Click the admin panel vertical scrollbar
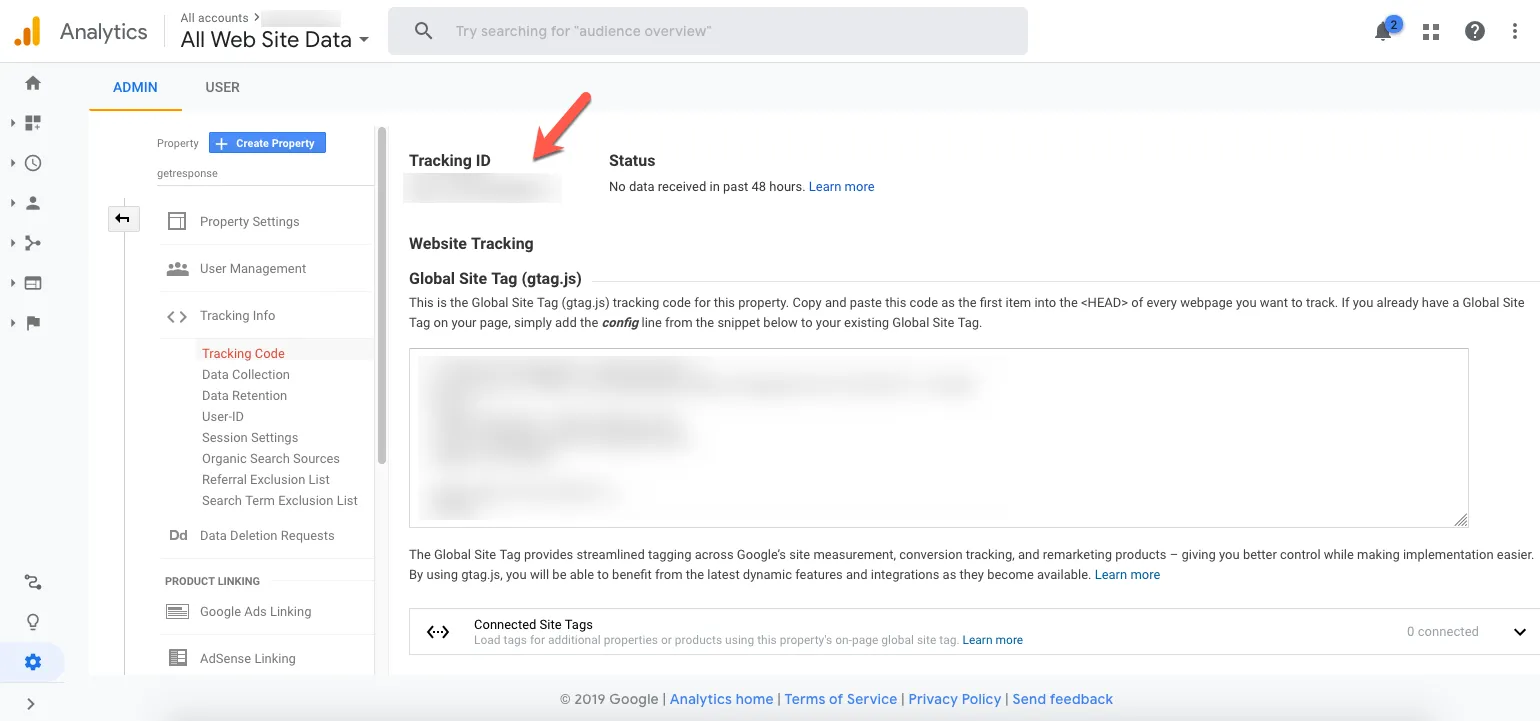The height and width of the screenshot is (721, 1540). pos(381,300)
